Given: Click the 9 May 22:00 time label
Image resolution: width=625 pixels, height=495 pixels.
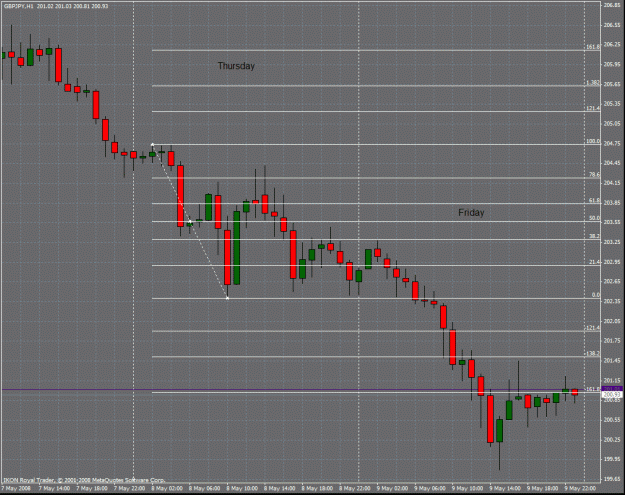Looking at the screenshot, I should pyautogui.click(x=580, y=489).
